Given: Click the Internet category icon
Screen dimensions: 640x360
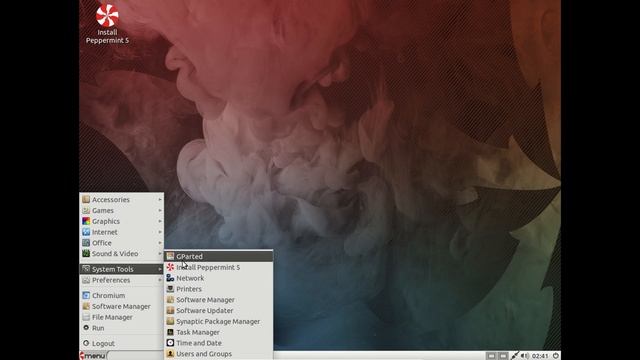Looking at the screenshot, I should click(x=86, y=232).
